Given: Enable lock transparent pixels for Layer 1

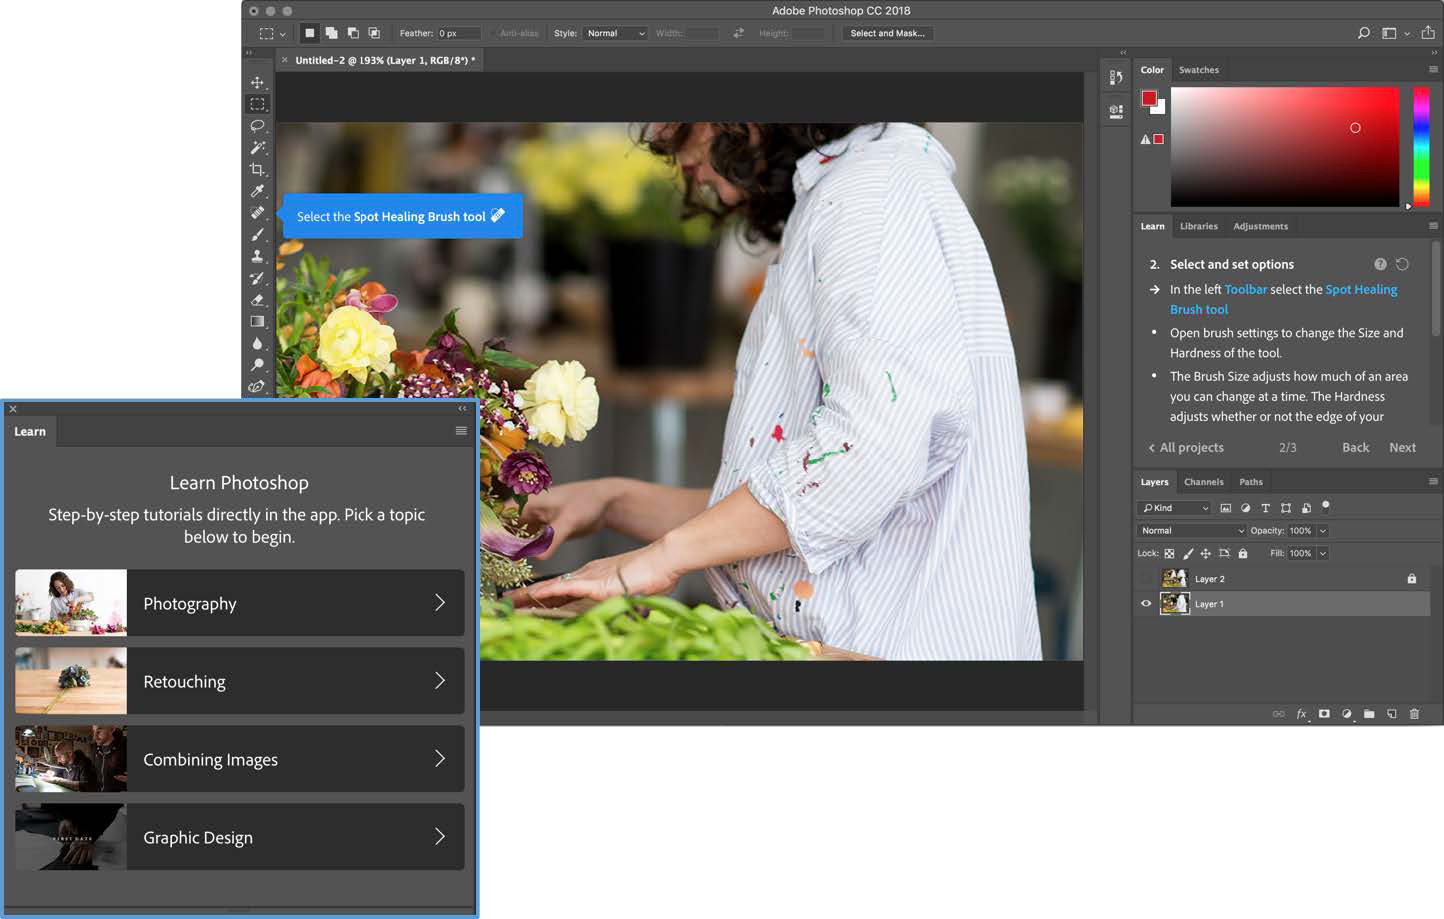Looking at the screenshot, I should [1169, 553].
